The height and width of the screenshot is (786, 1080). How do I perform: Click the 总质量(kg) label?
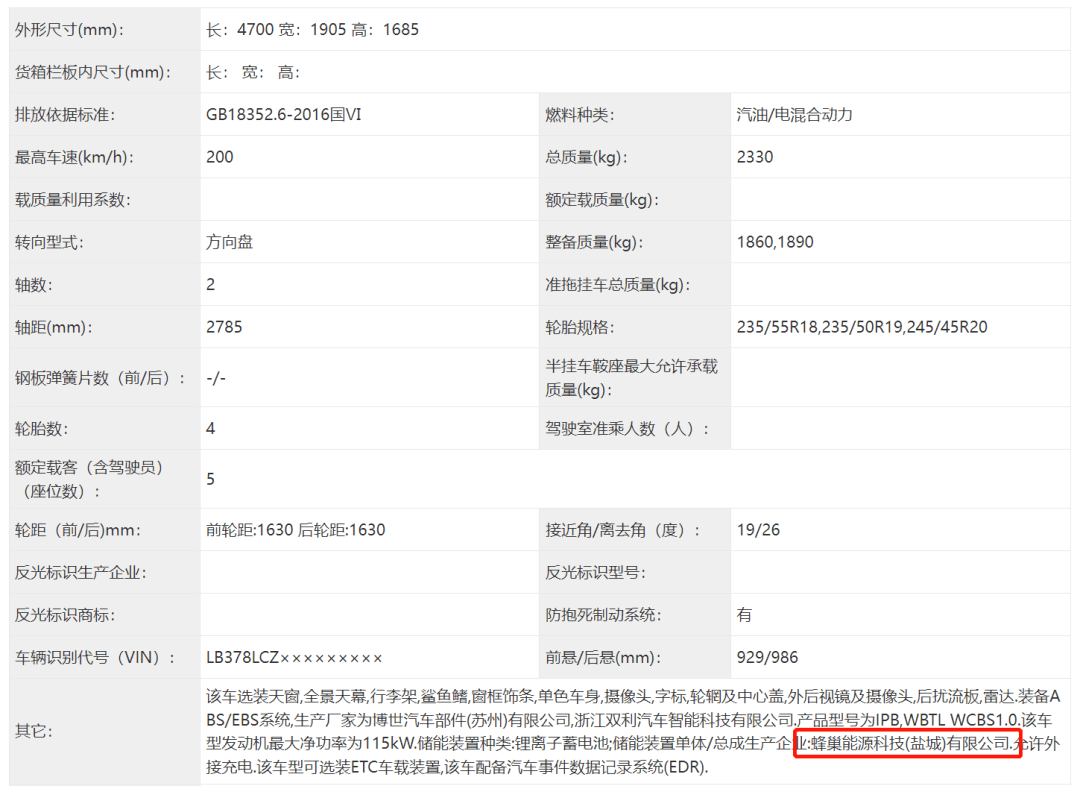point(586,157)
